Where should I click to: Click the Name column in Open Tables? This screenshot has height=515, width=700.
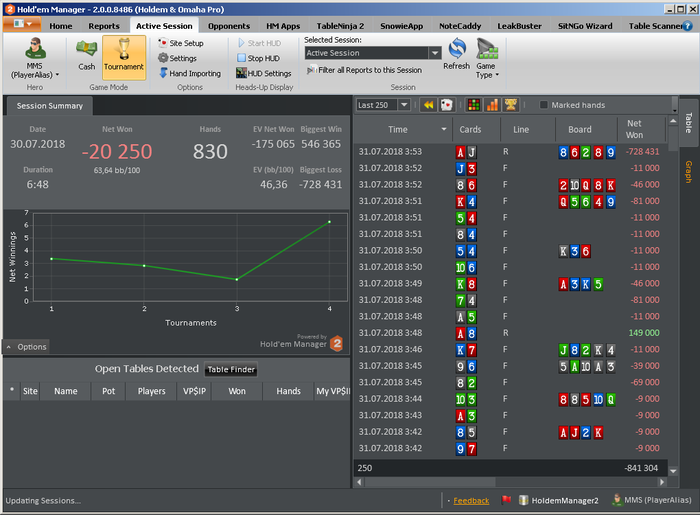click(x=66, y=391)
